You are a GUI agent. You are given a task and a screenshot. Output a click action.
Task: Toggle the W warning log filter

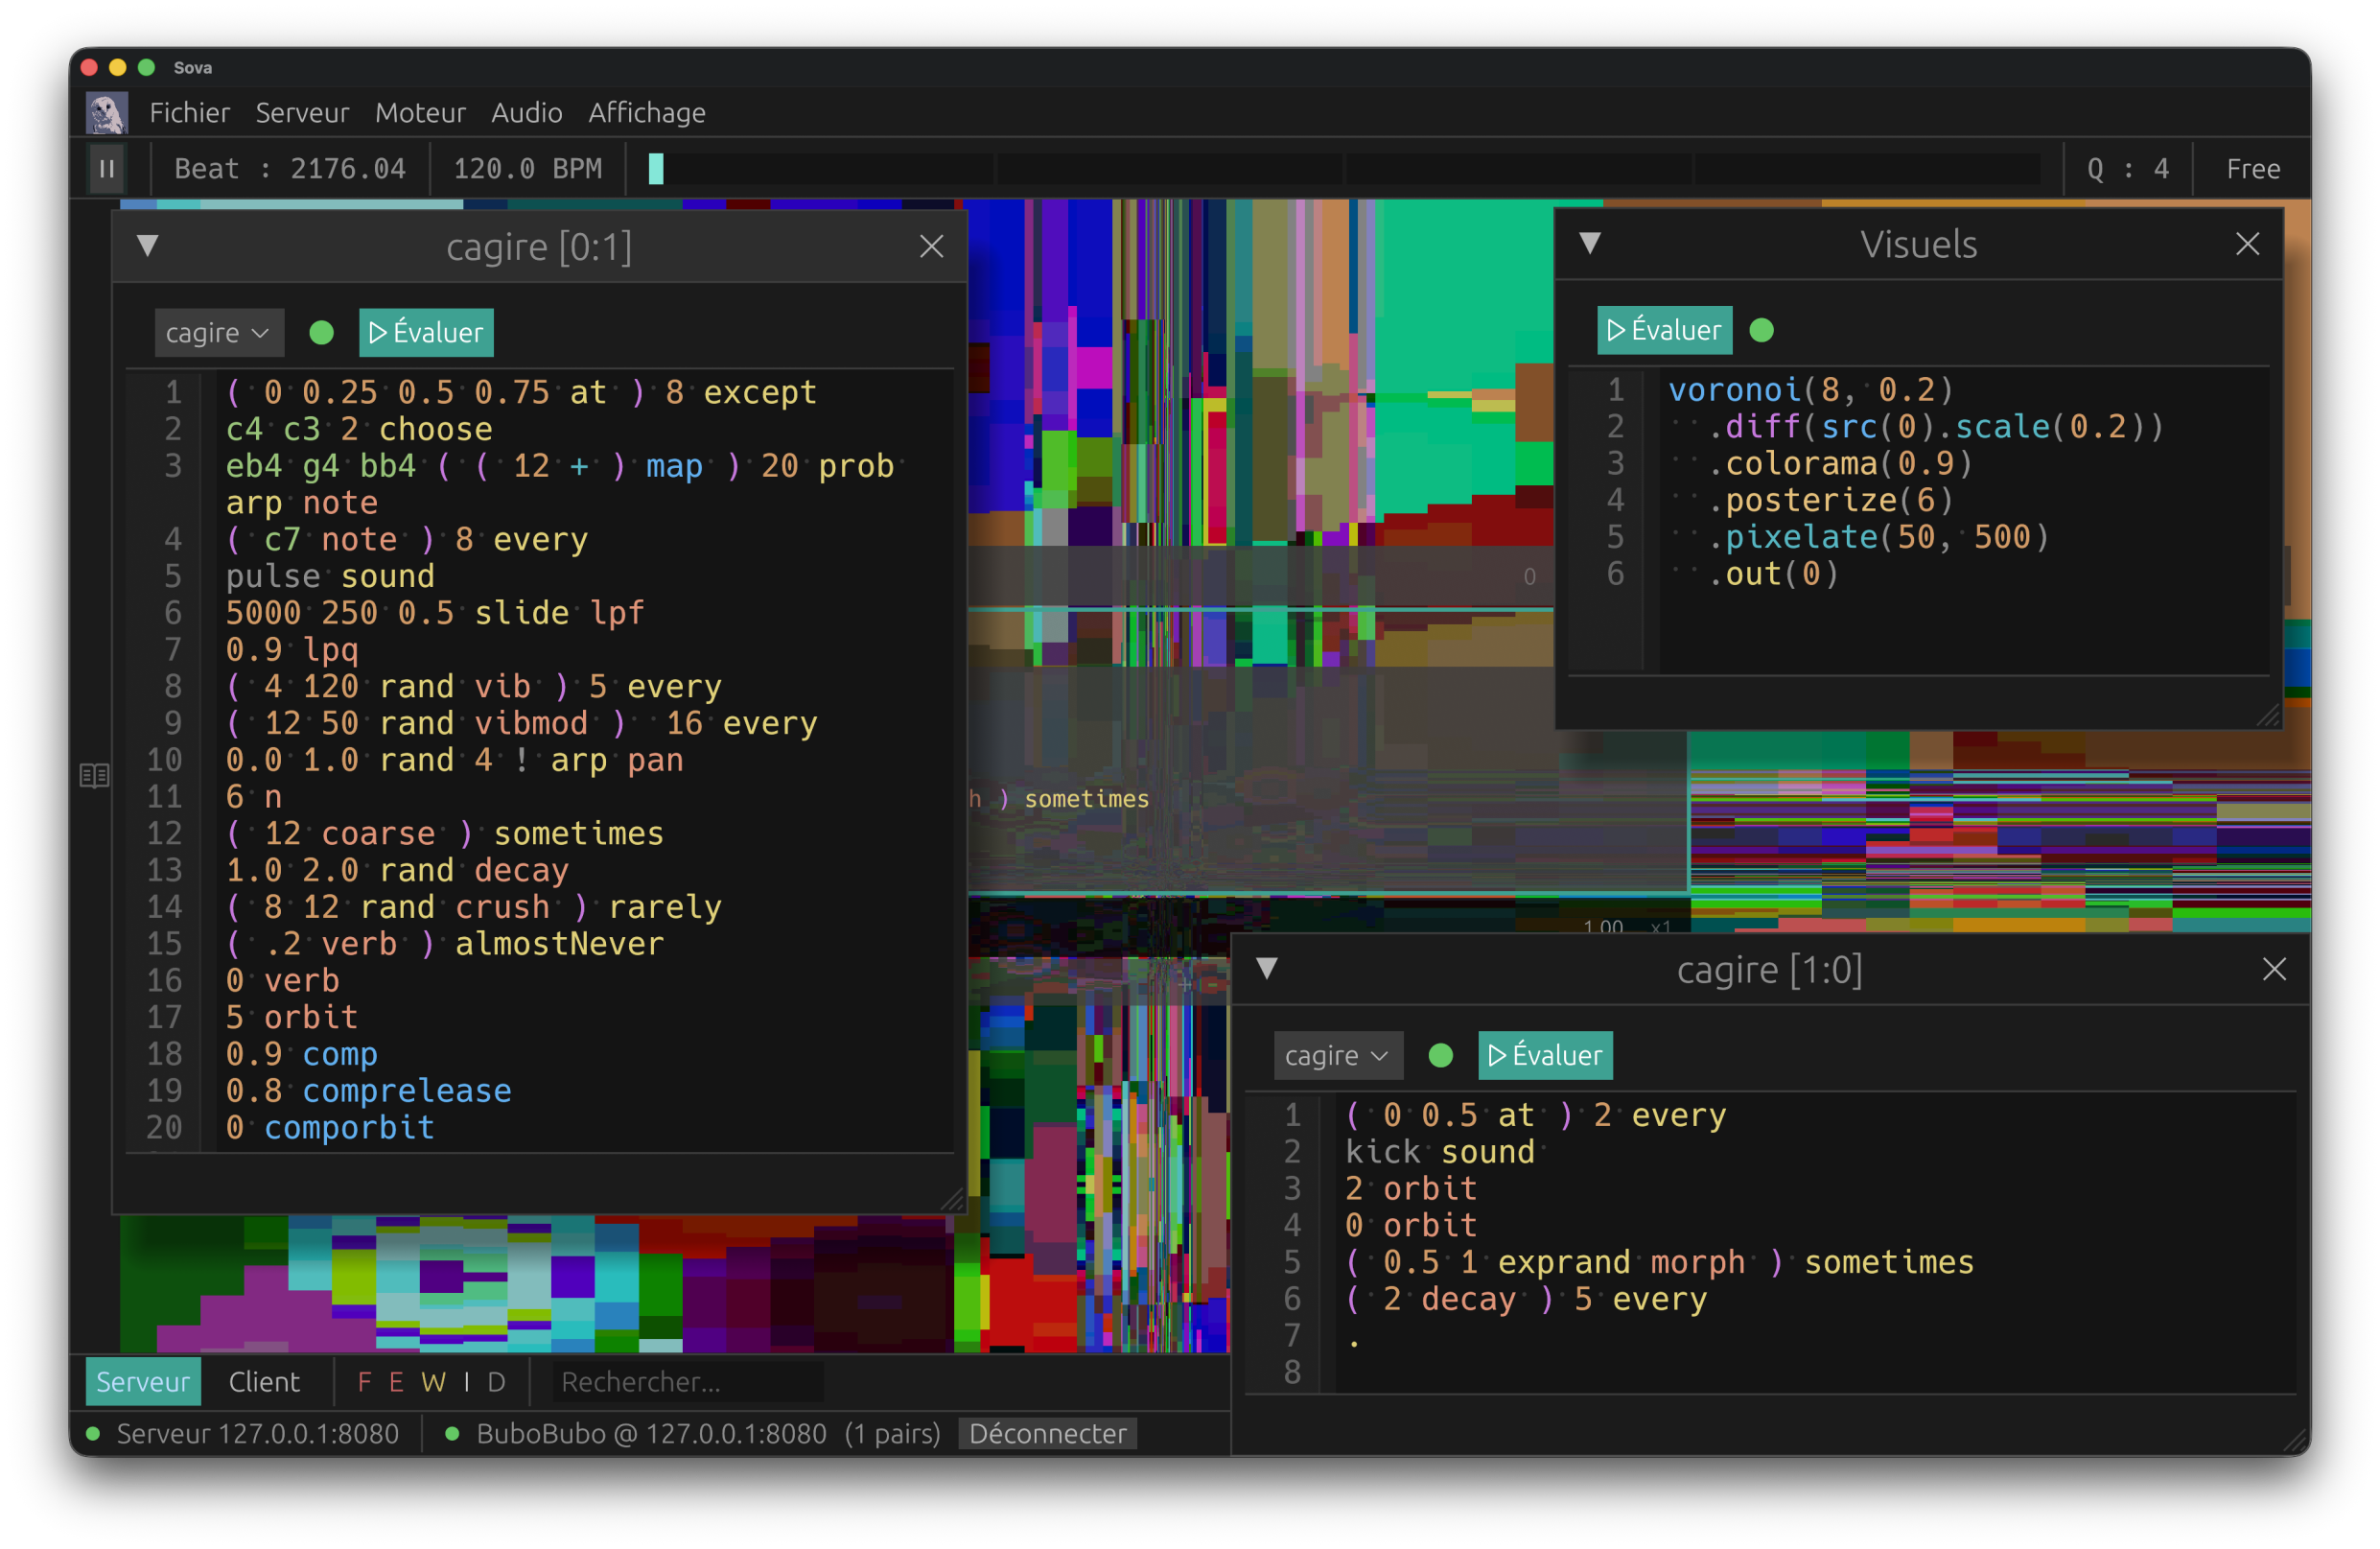pos(432,1381)
